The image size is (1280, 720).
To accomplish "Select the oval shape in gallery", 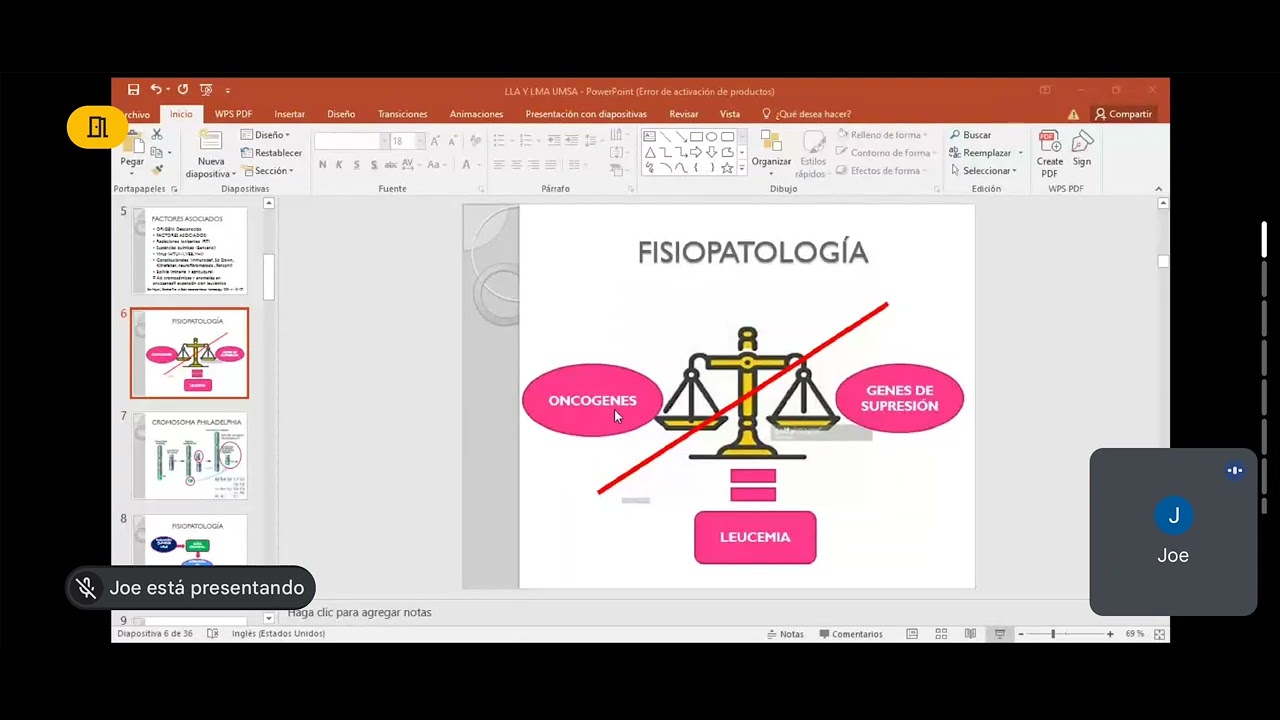I will coord(712,136).
